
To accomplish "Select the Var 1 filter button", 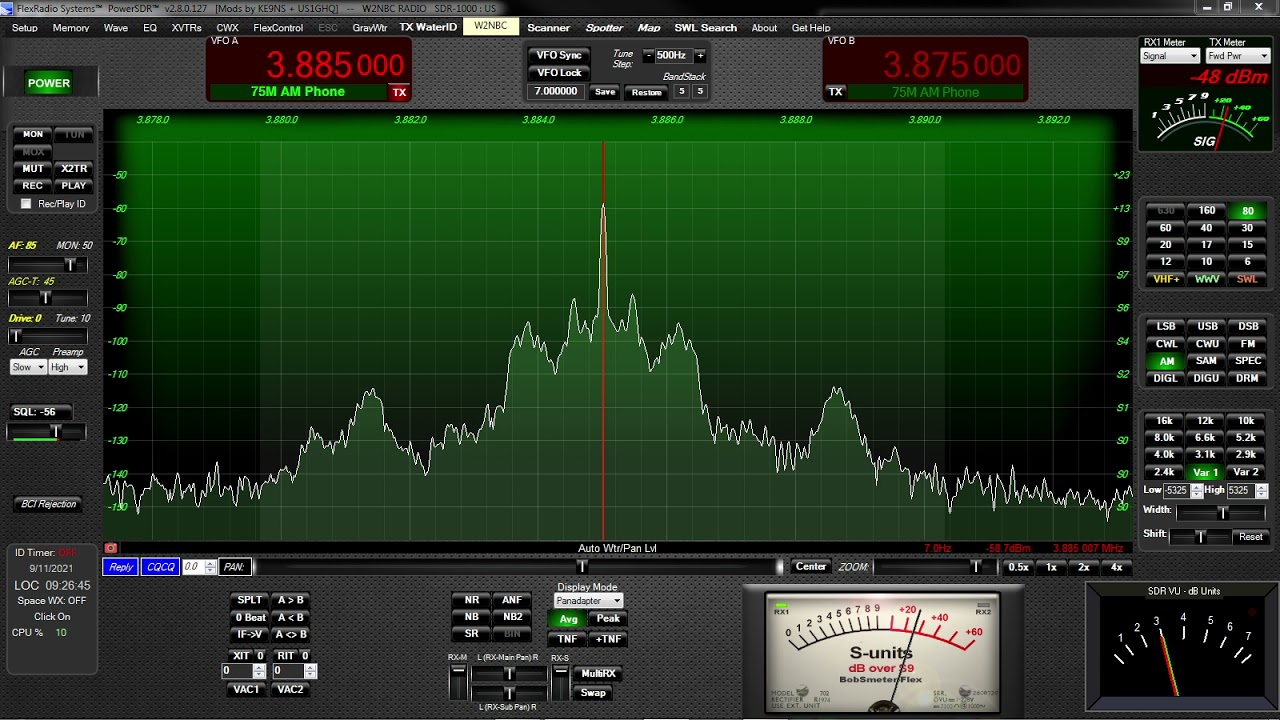I will (1205, 472).
